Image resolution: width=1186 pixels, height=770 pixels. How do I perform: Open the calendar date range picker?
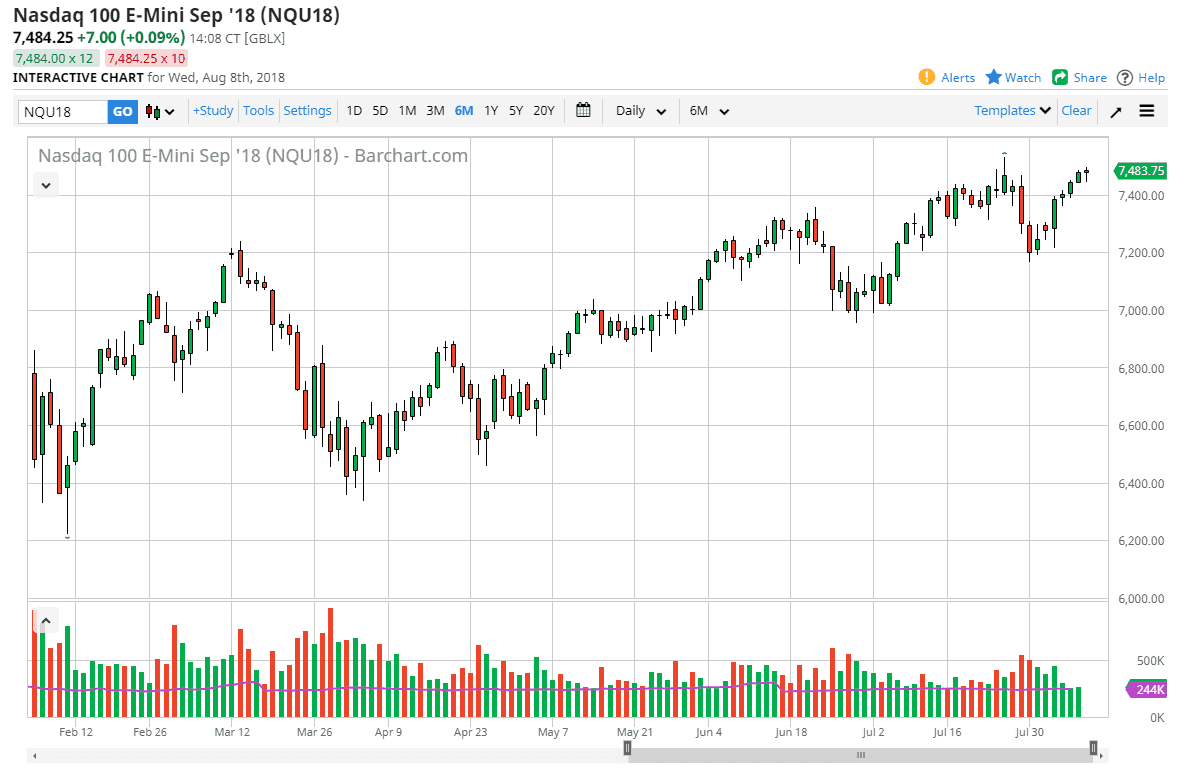click(584, 111)
